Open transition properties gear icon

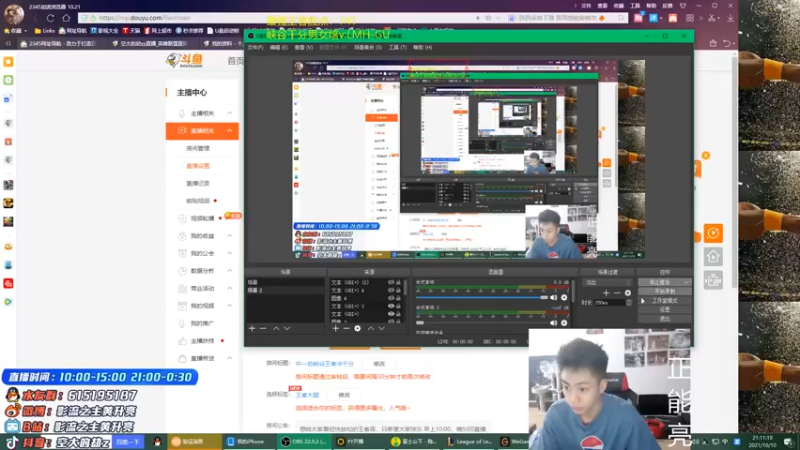(x=628, y=293)
